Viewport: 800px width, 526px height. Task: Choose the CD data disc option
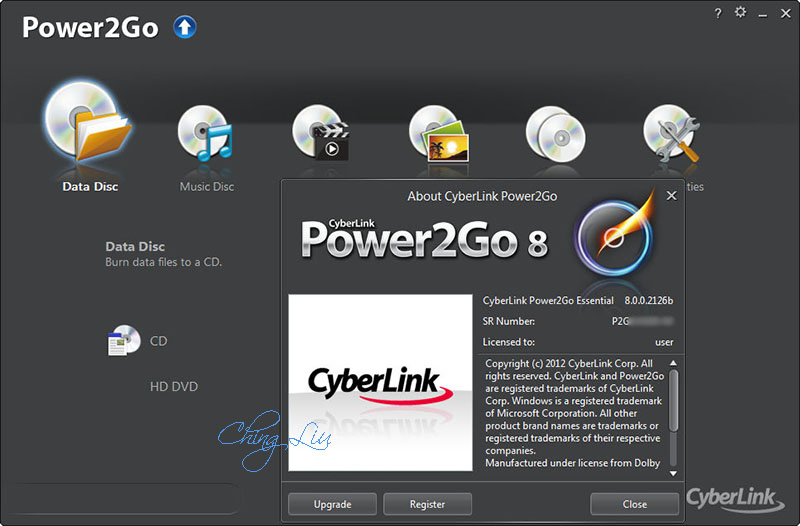tap(138, 340)
